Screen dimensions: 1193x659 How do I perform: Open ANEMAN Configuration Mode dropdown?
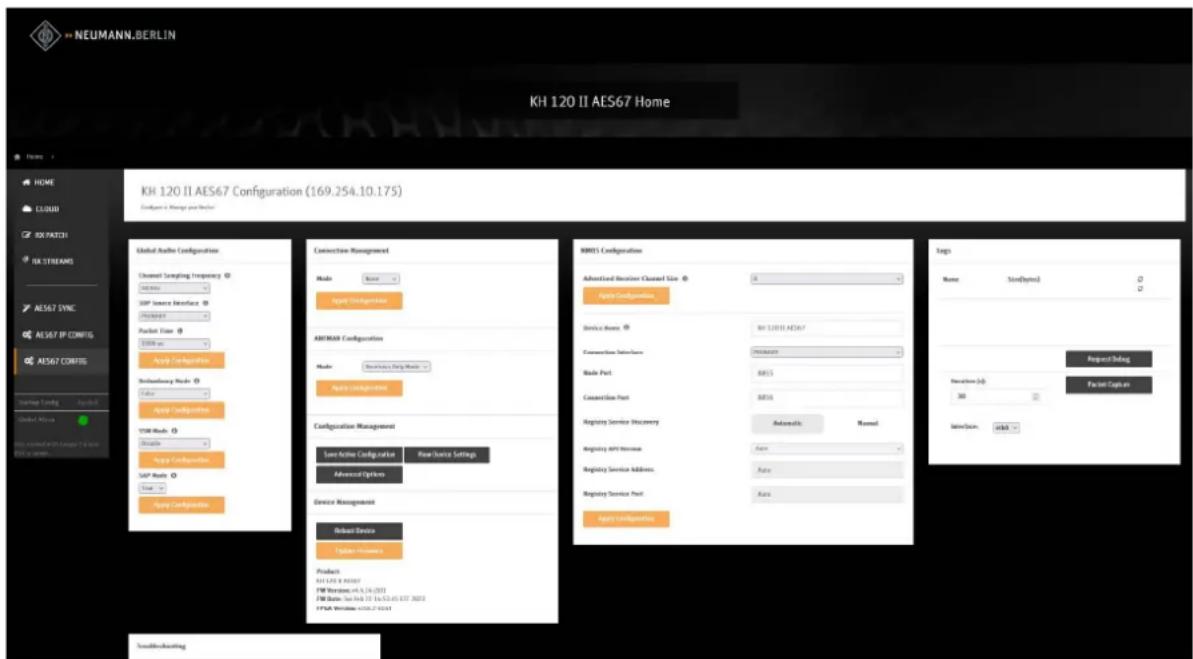pos(396,366)
